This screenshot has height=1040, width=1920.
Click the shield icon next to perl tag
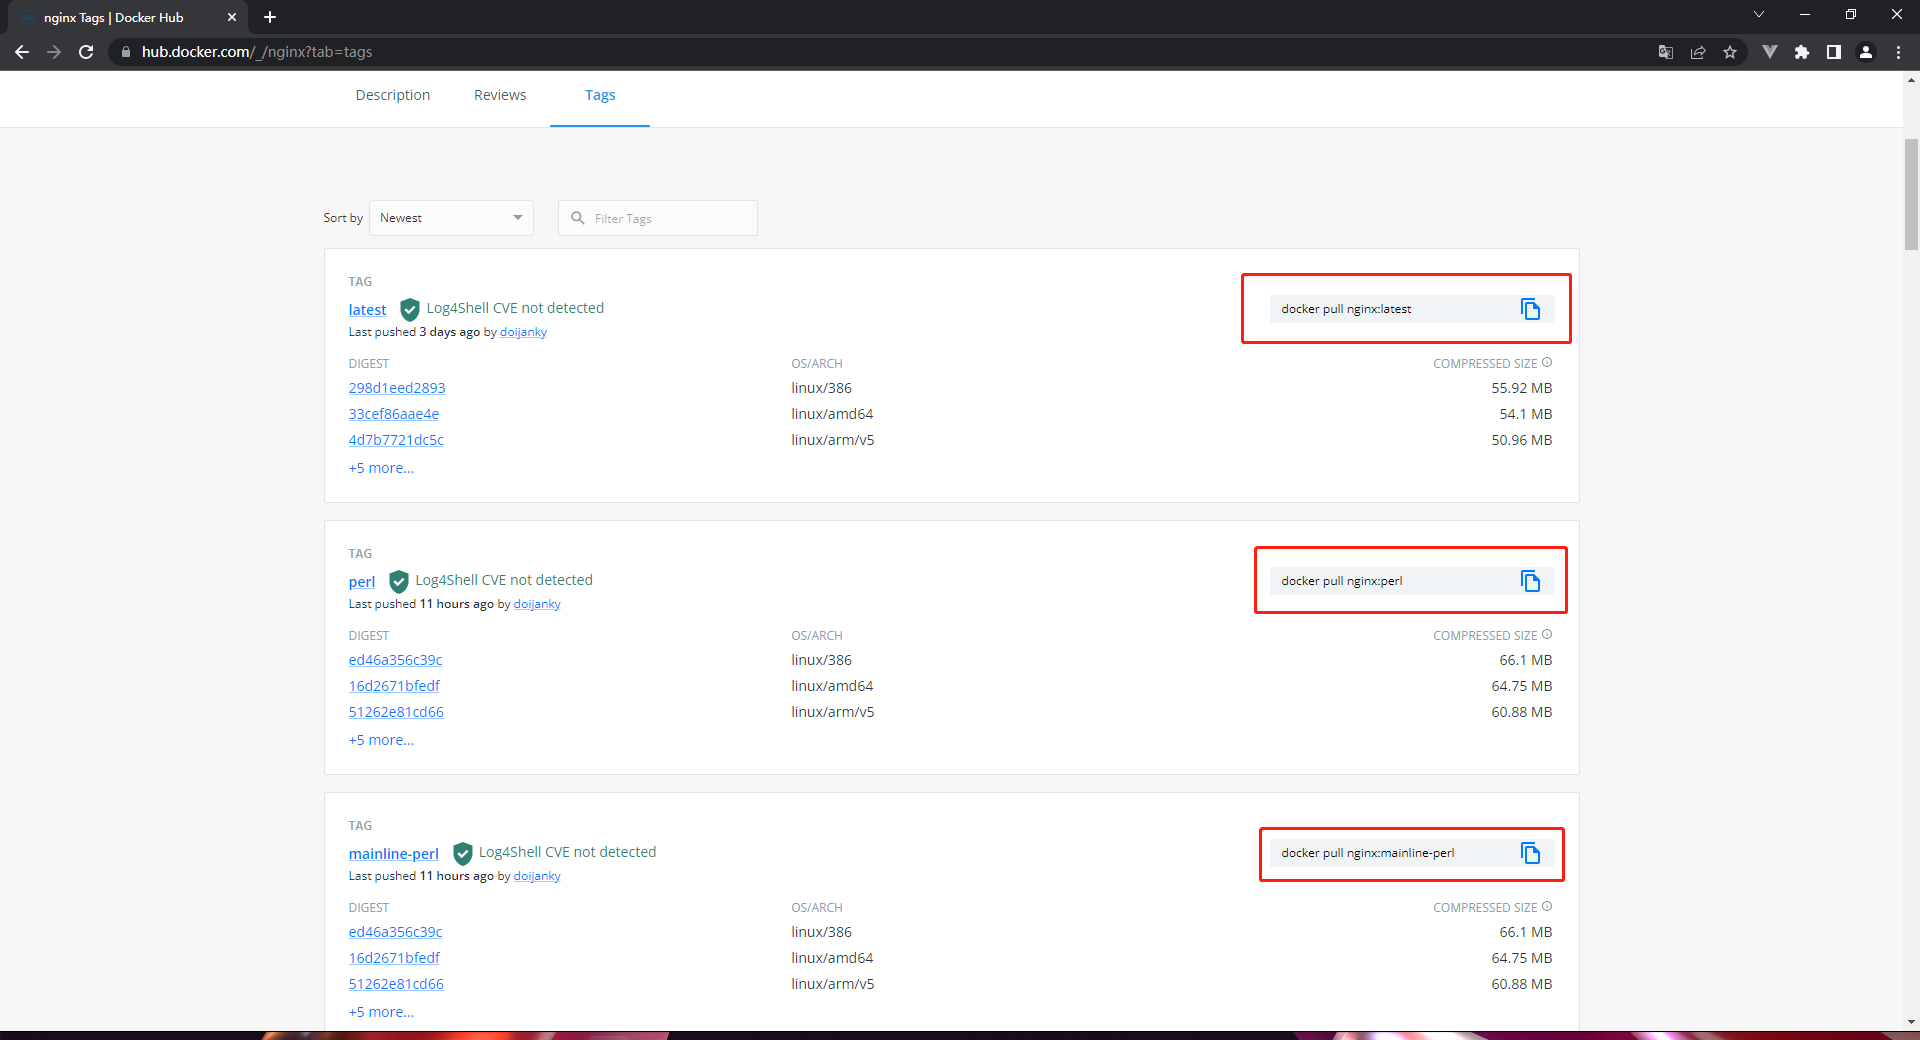tap(399, 581)
